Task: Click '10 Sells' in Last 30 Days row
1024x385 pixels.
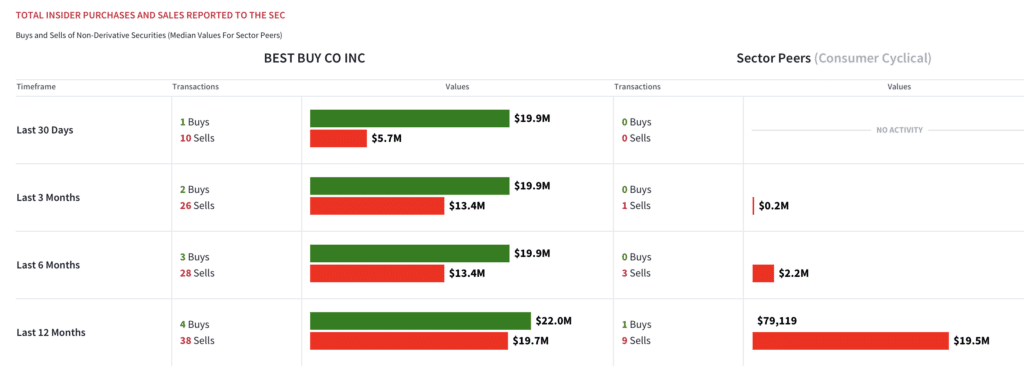Action: [x=197, y=138]
